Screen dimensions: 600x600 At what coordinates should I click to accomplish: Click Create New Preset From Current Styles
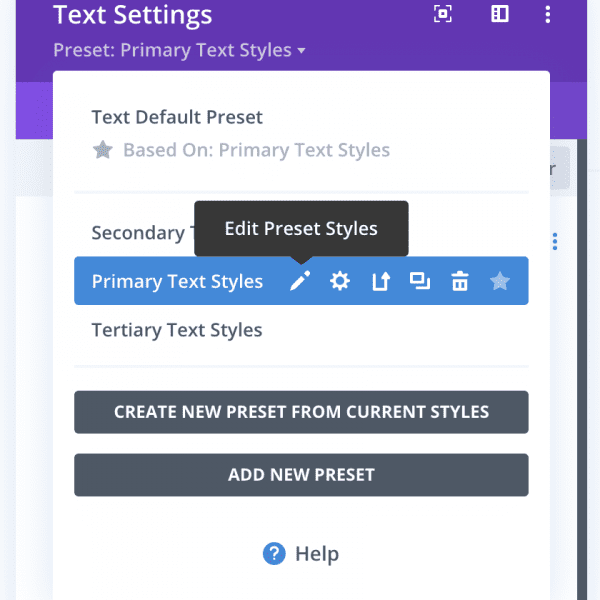(x=301, y=412)
